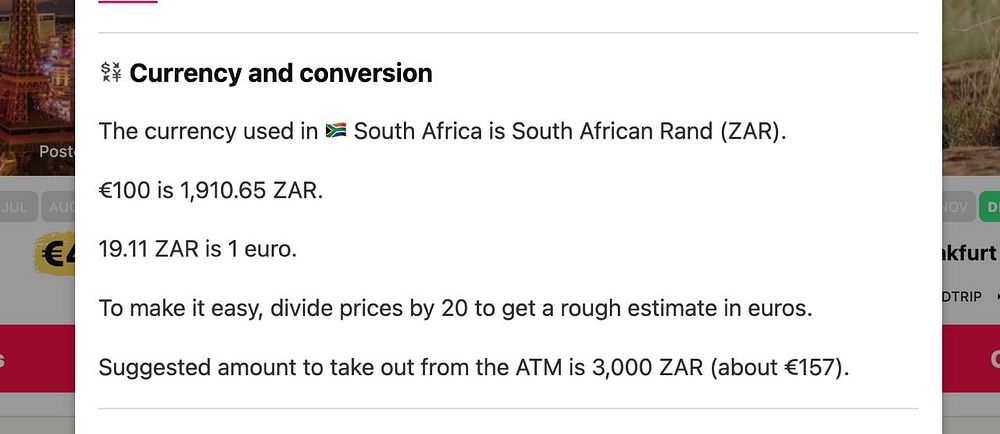Click the arrow icon beside ROUNDTRIP label
Image resolution: width=1000 pixels, height=434 pixels.
click(996, 296)
